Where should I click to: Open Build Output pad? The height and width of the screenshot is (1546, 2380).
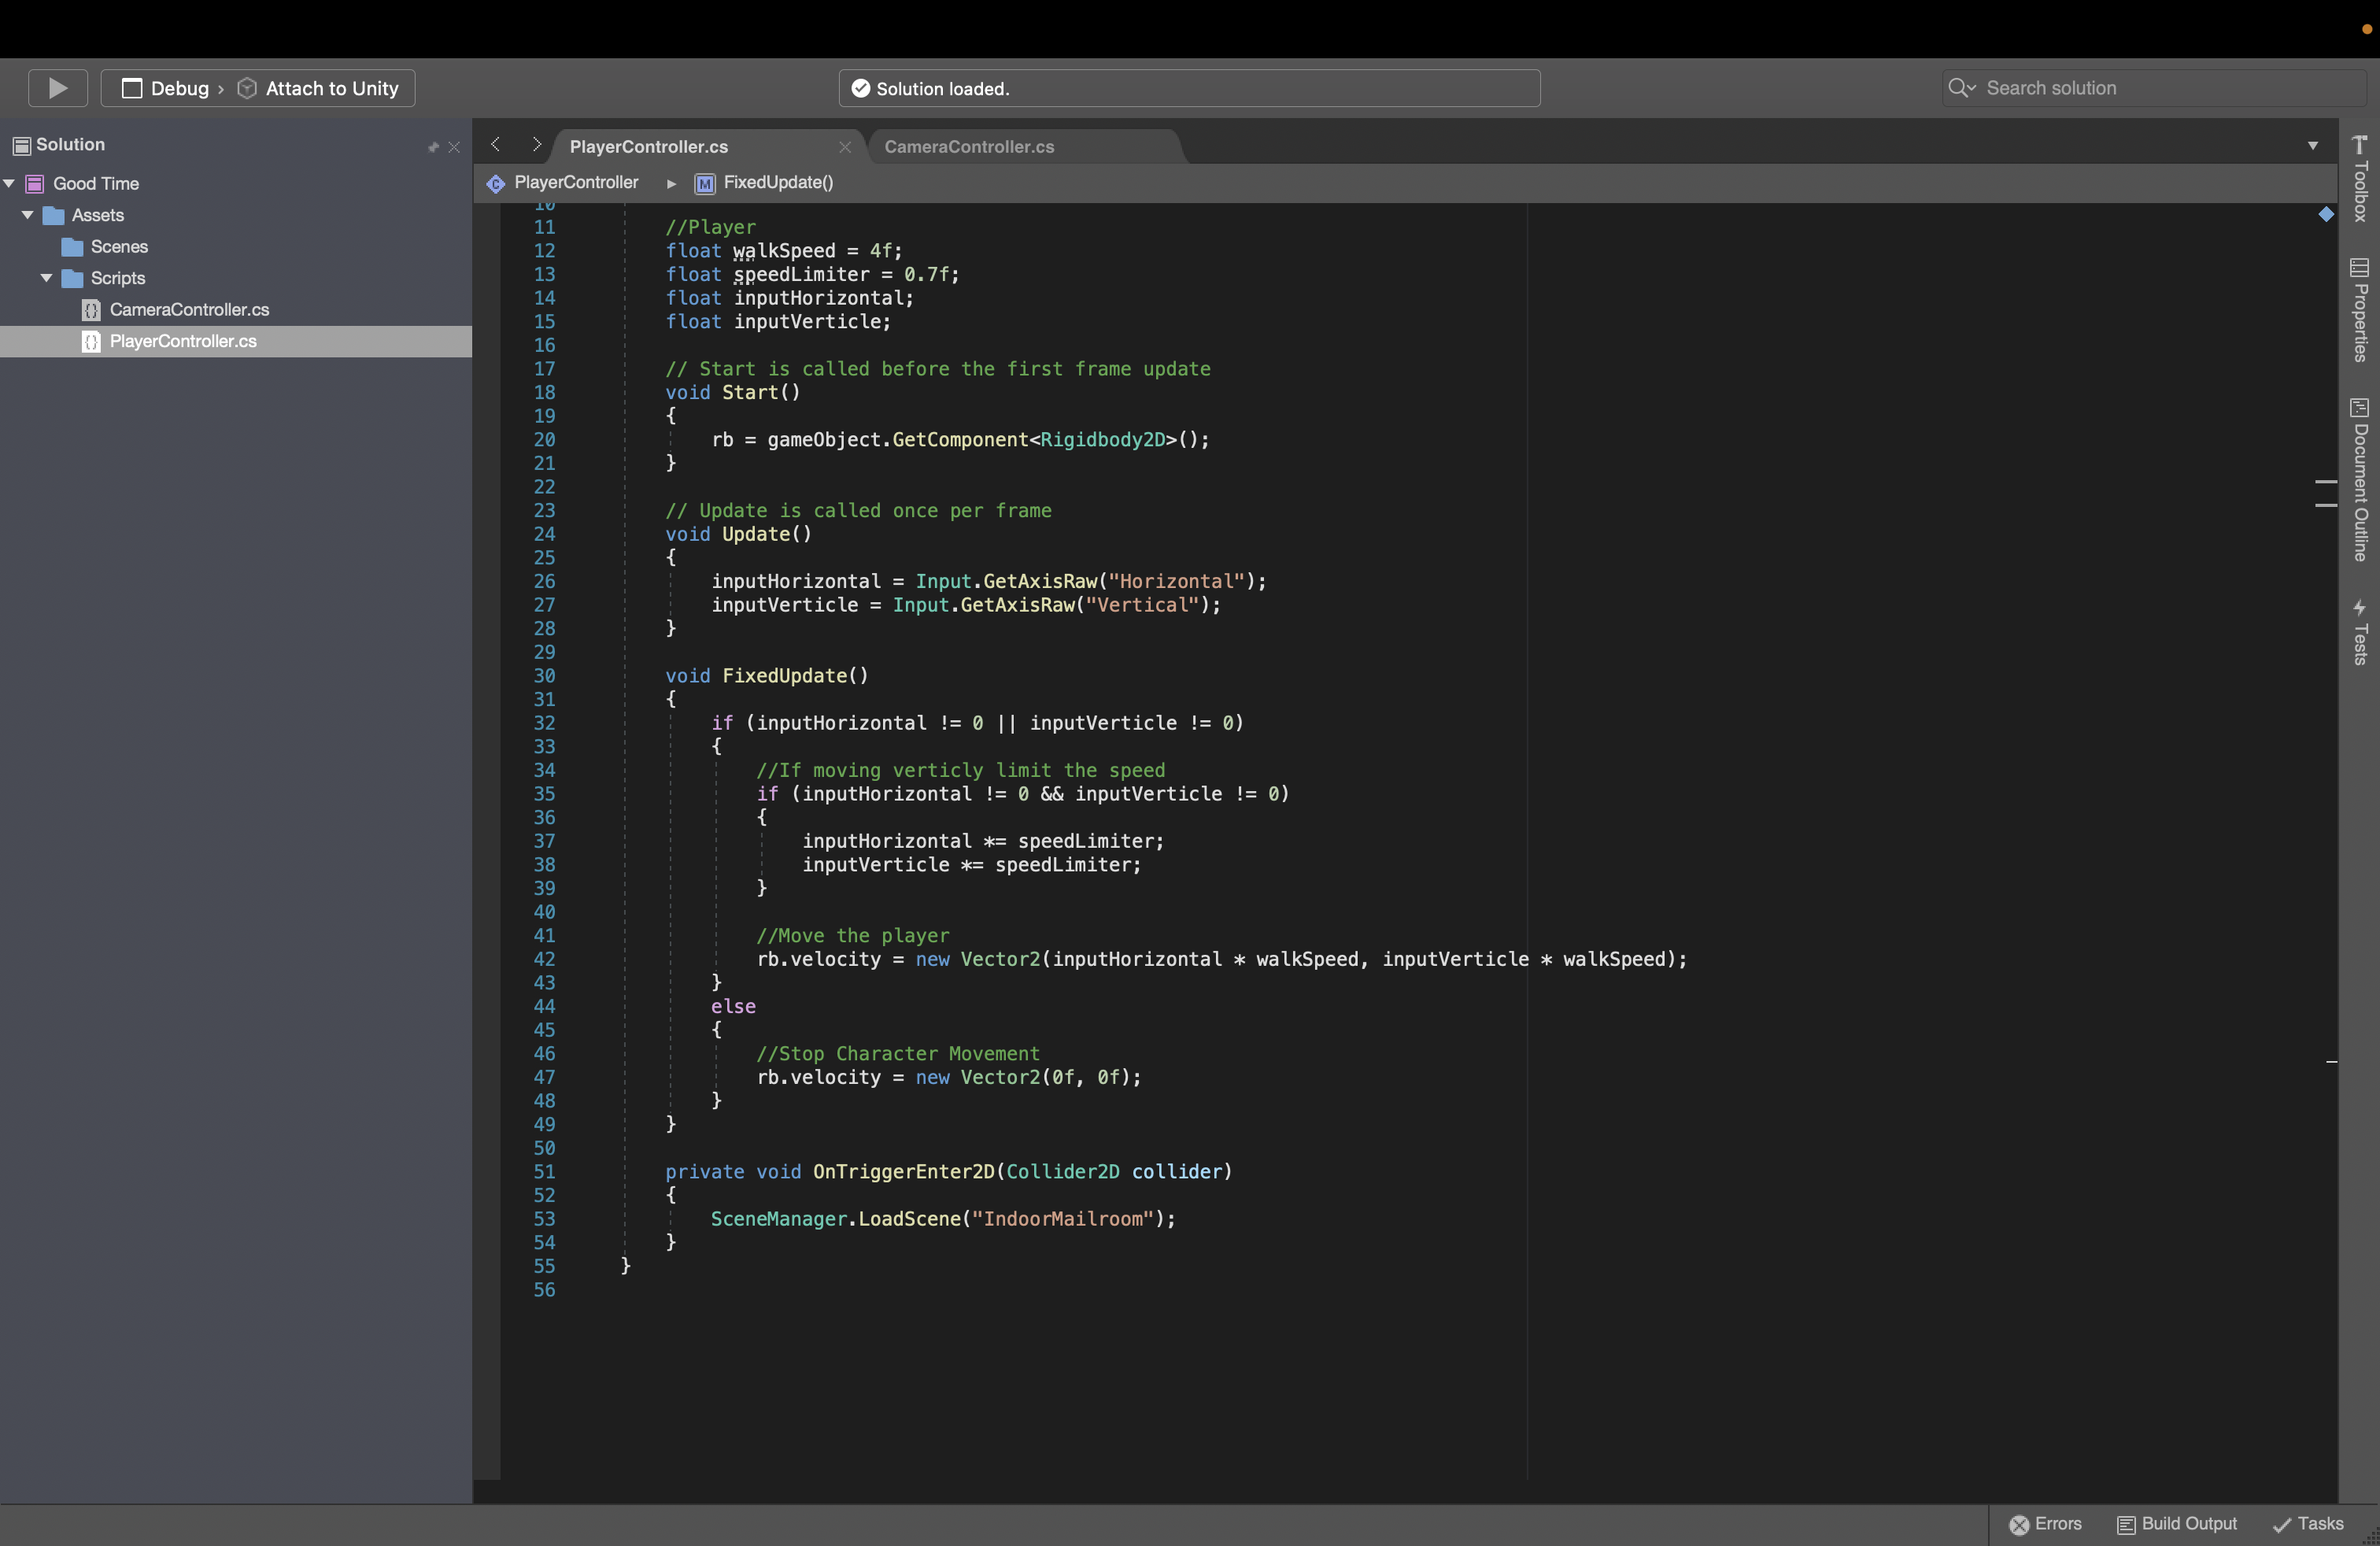[2177, 1524]
